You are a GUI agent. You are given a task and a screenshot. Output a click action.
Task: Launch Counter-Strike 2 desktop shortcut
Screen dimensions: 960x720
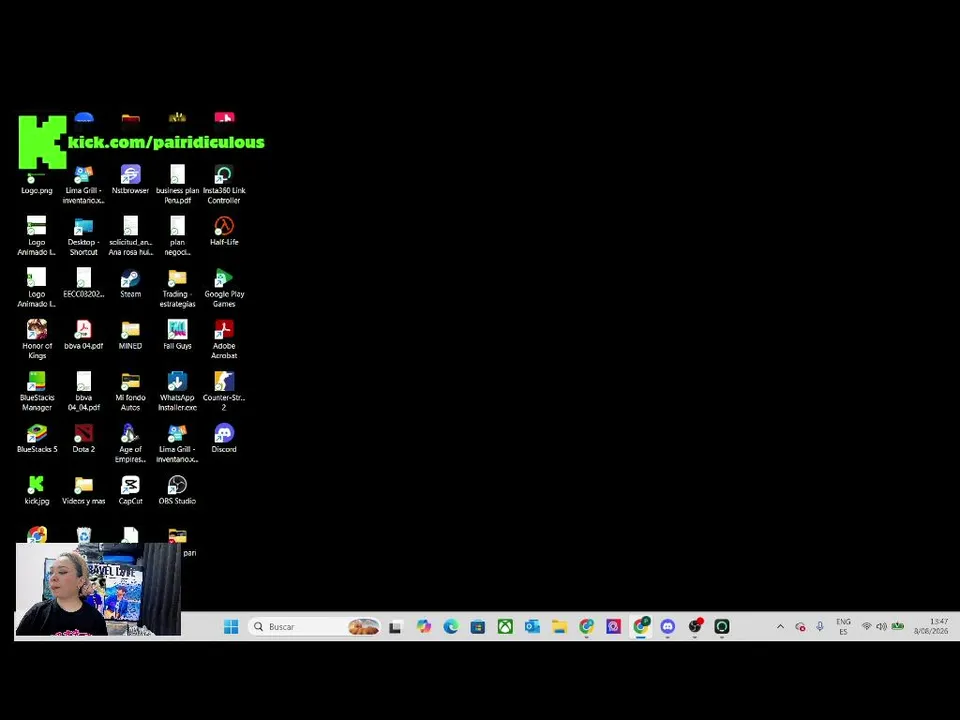pos(224,391)
